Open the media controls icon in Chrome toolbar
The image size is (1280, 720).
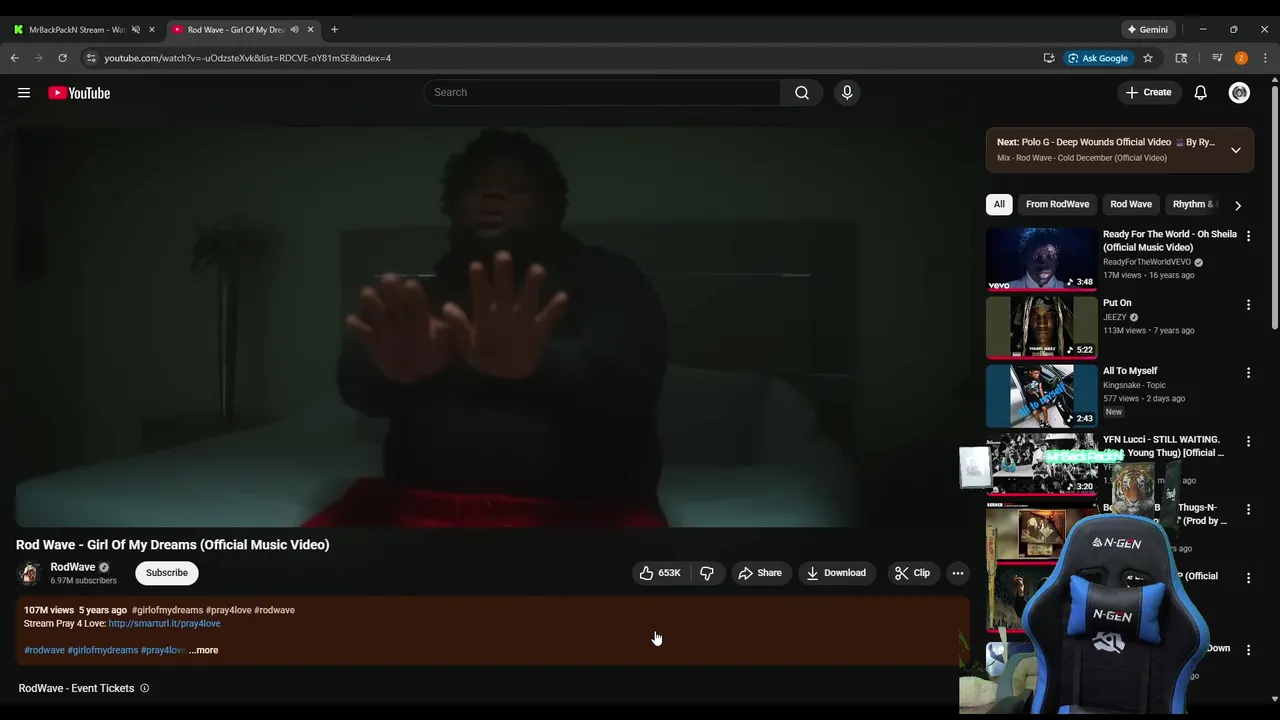pos(1217,58)
